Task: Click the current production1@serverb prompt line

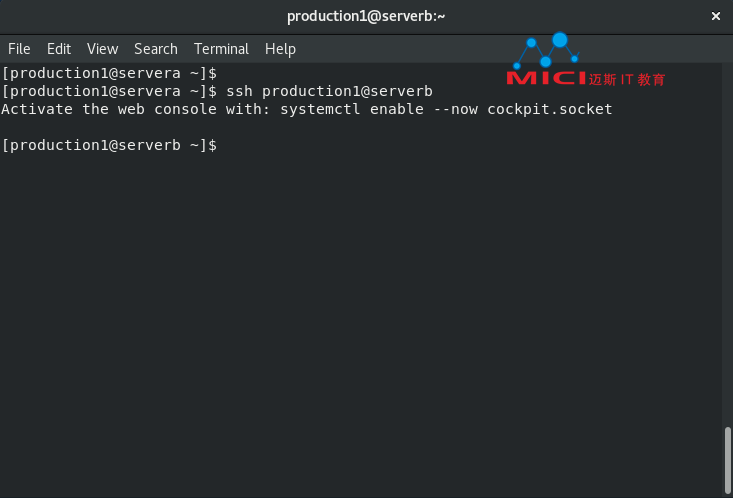Action: 109,145
